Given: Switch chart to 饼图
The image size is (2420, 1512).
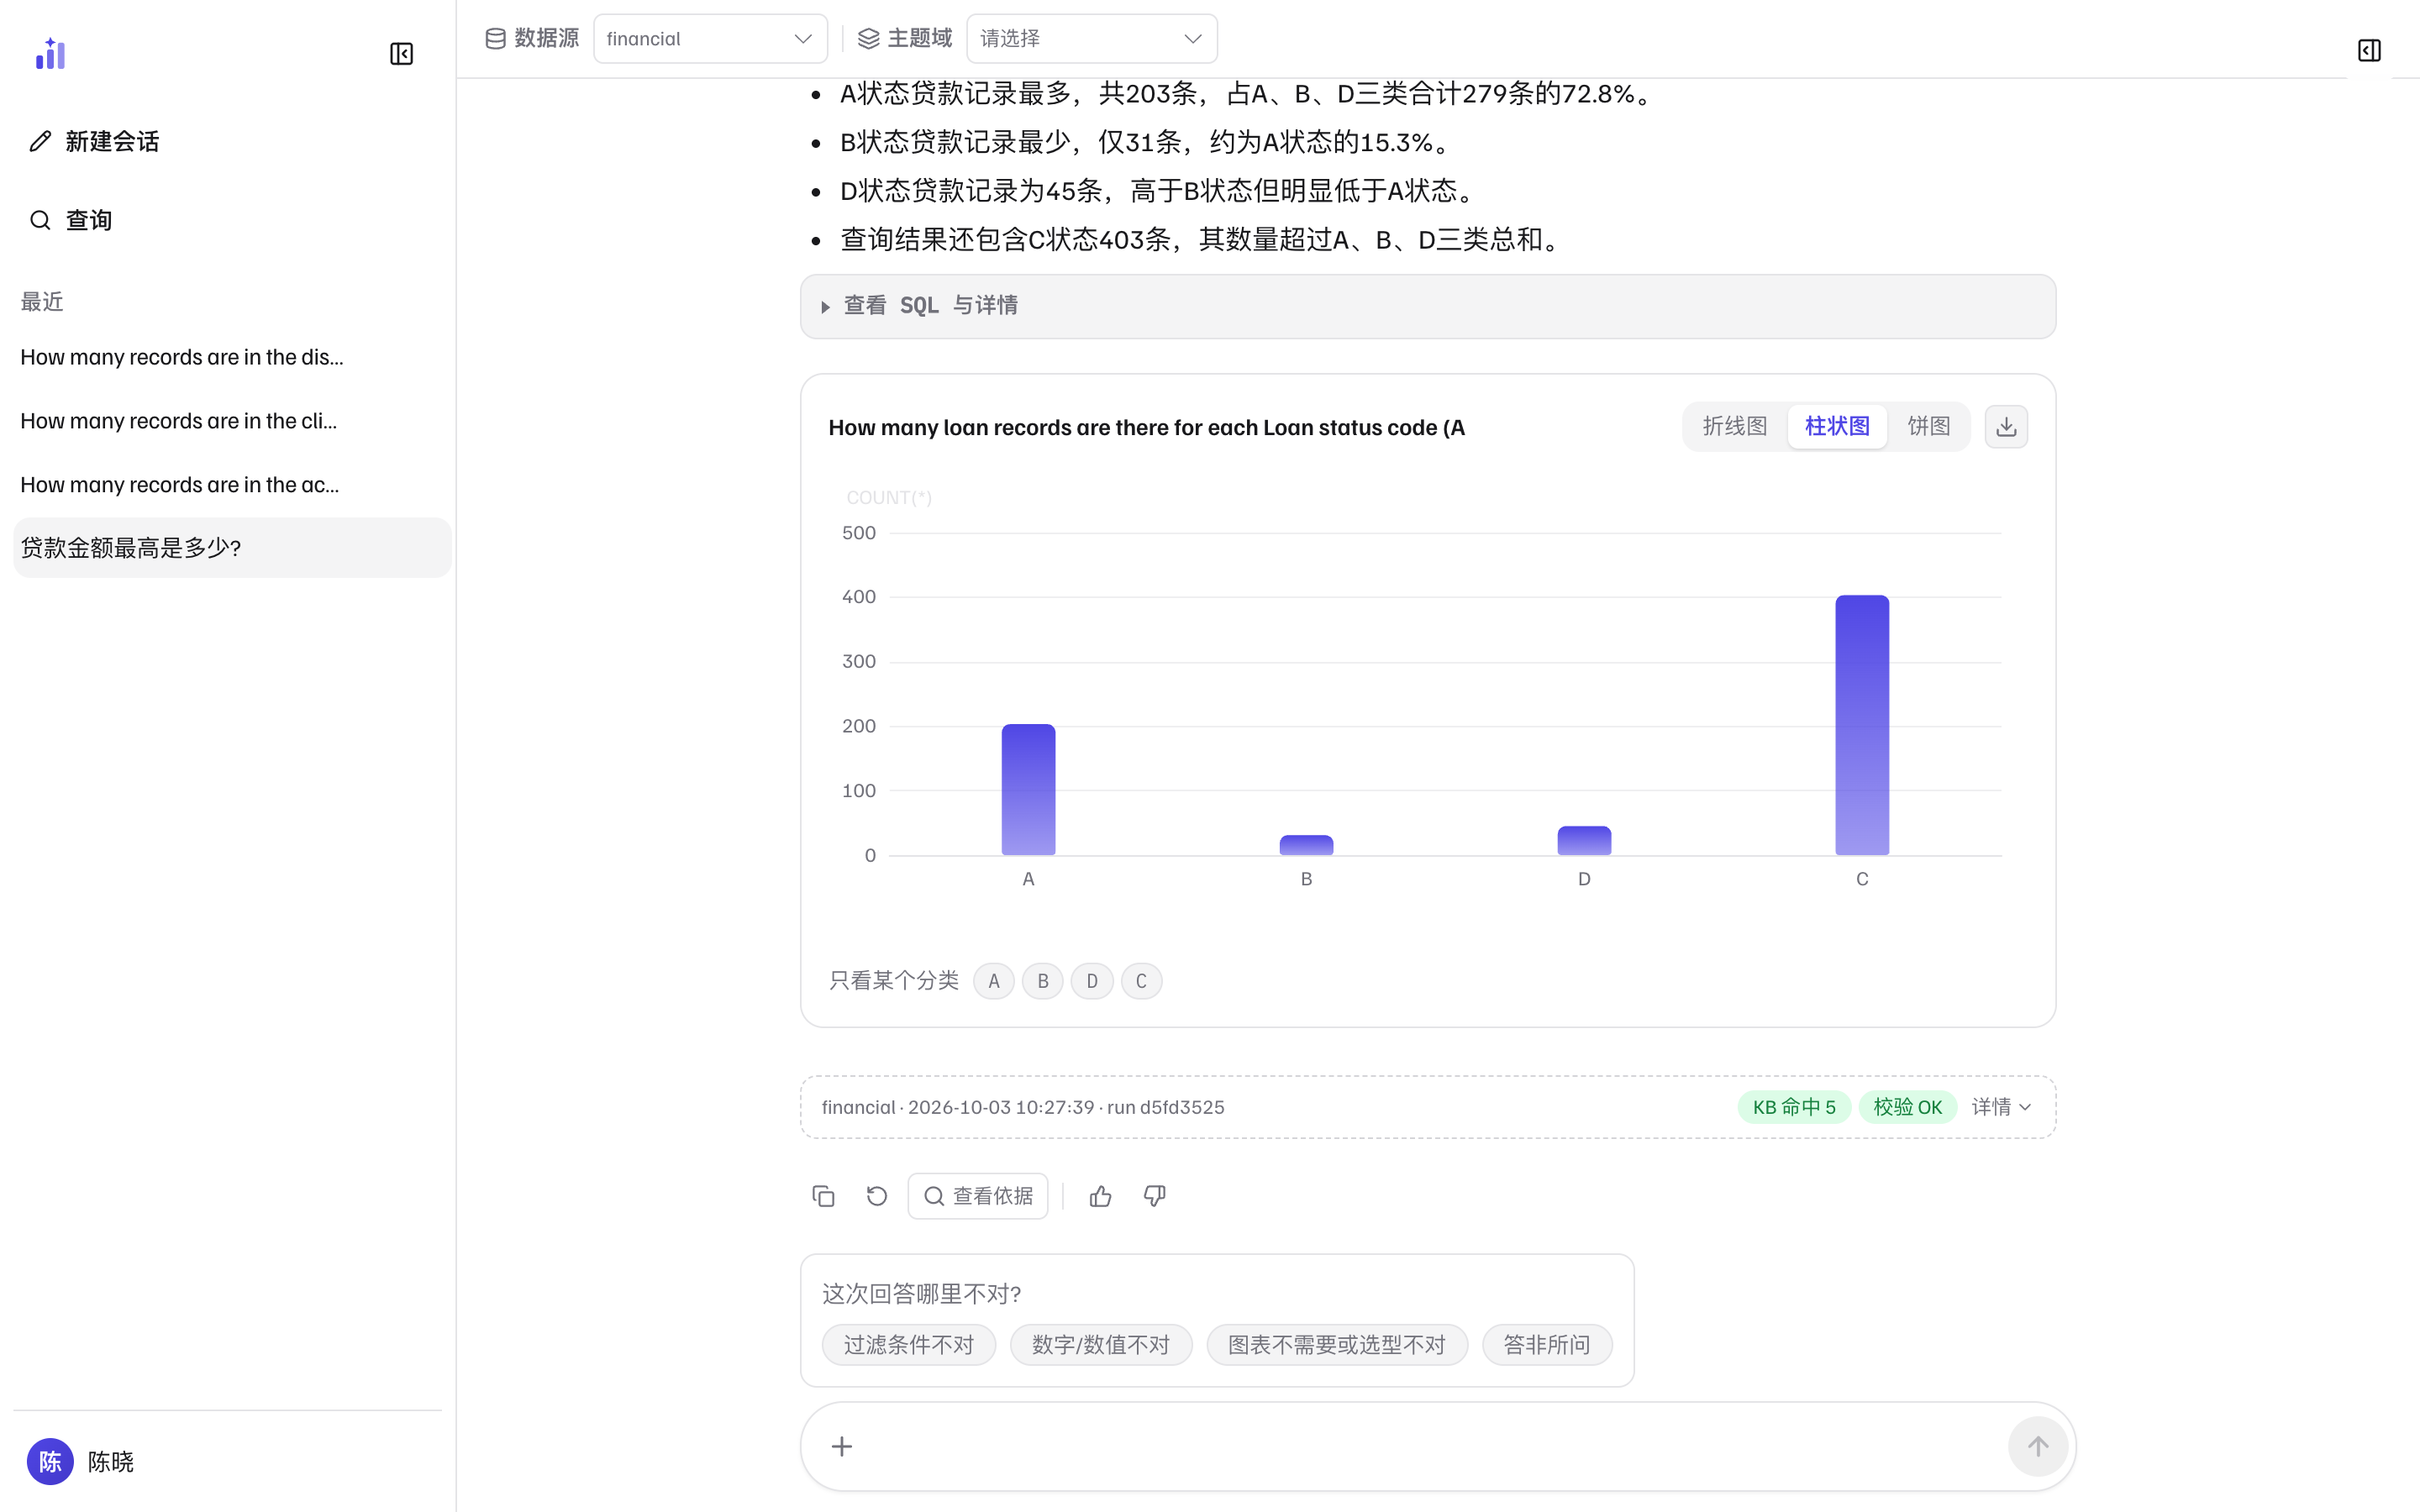Looking at the screenshot, I should (1929, 427).
